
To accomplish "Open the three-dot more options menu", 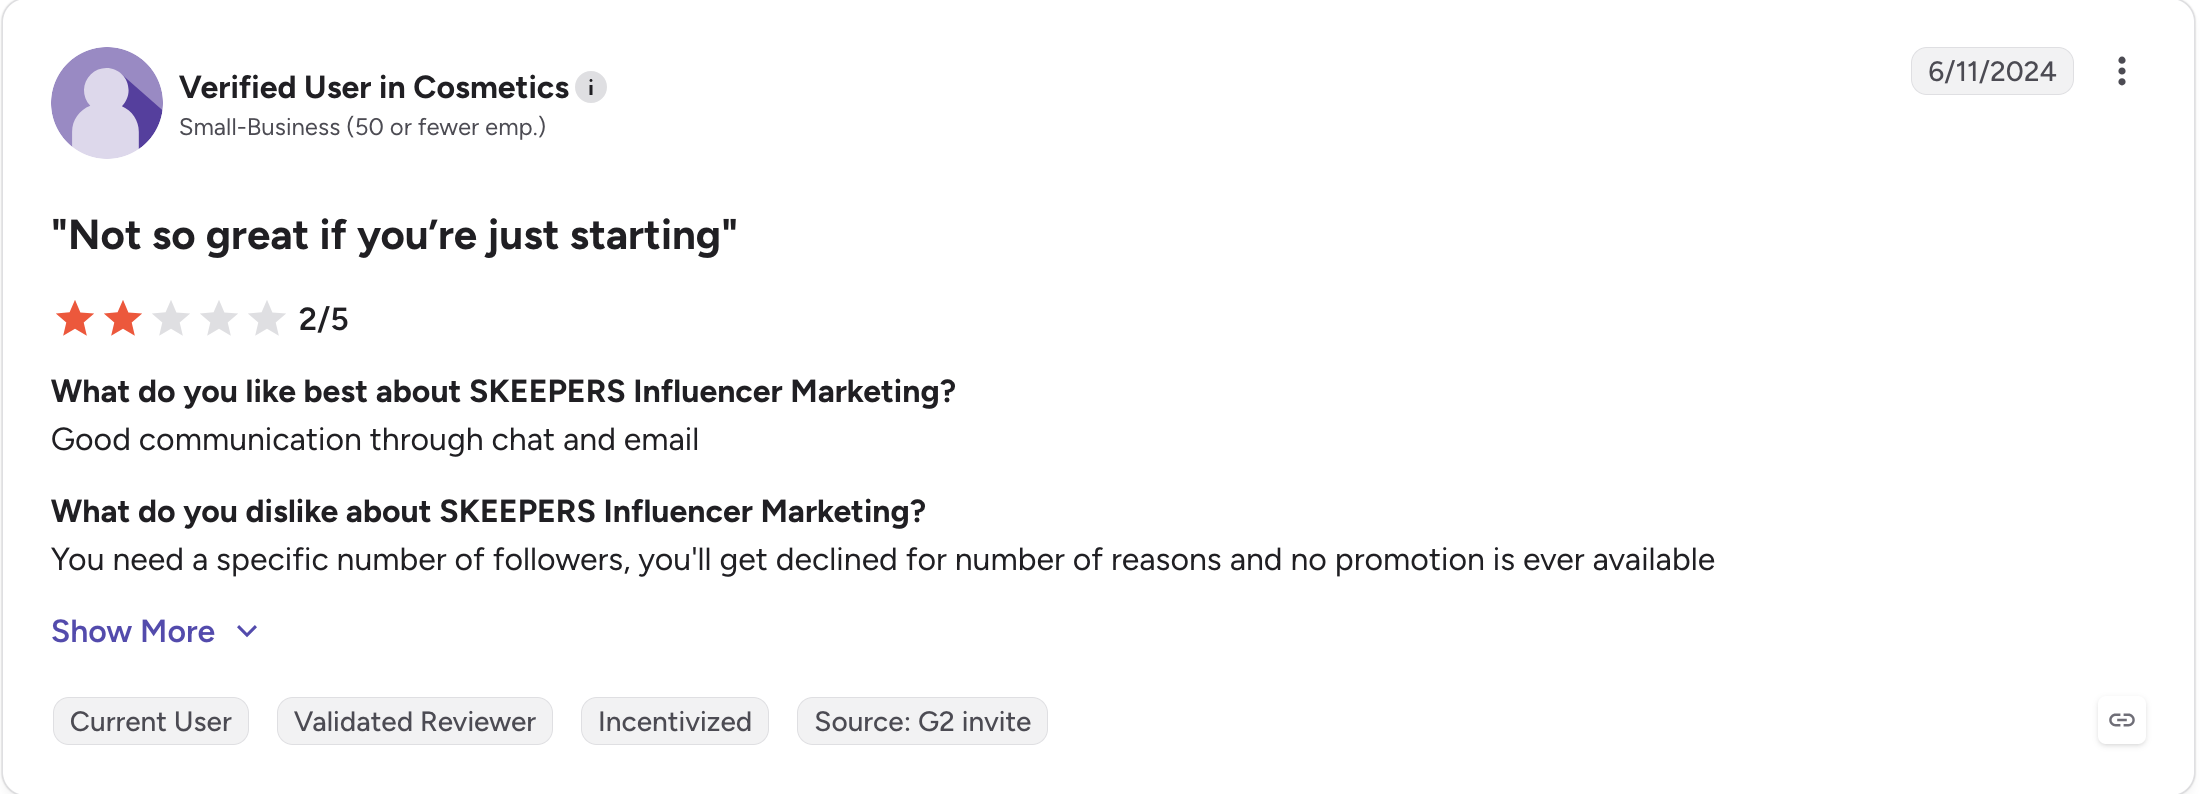I will [x=2121, y=71].
